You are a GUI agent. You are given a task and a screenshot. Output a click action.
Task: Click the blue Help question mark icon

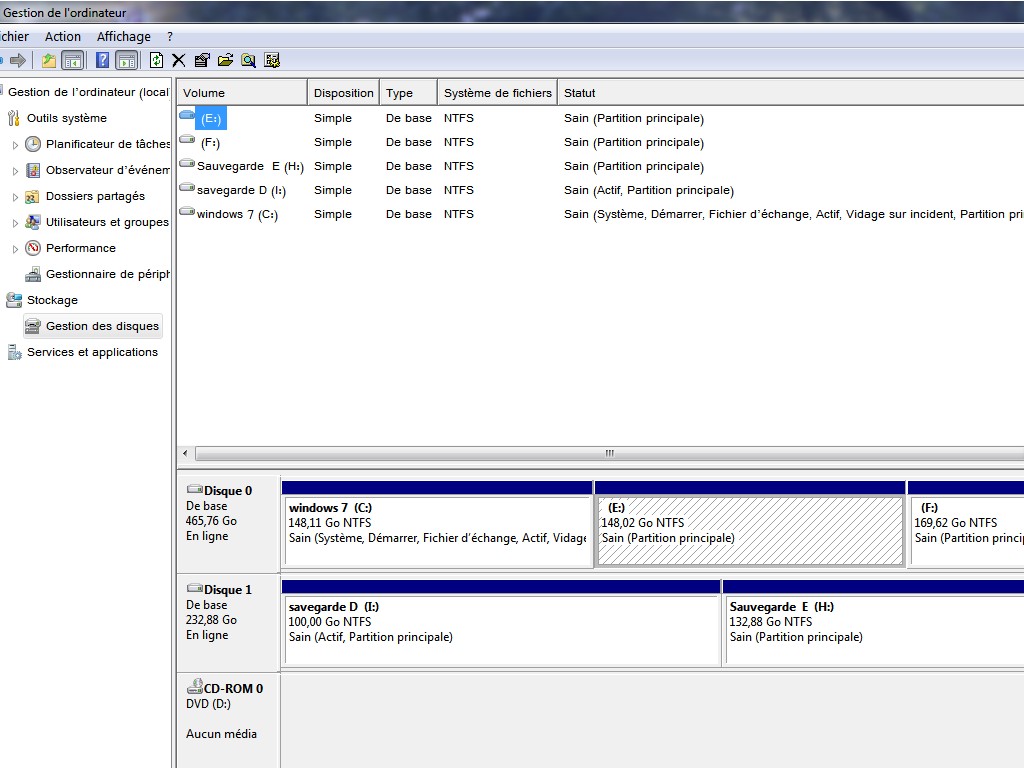102,60
